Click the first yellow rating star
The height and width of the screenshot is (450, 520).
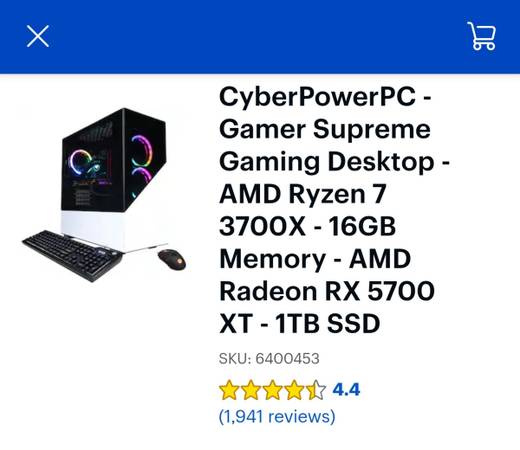click(x=229, y=390)
